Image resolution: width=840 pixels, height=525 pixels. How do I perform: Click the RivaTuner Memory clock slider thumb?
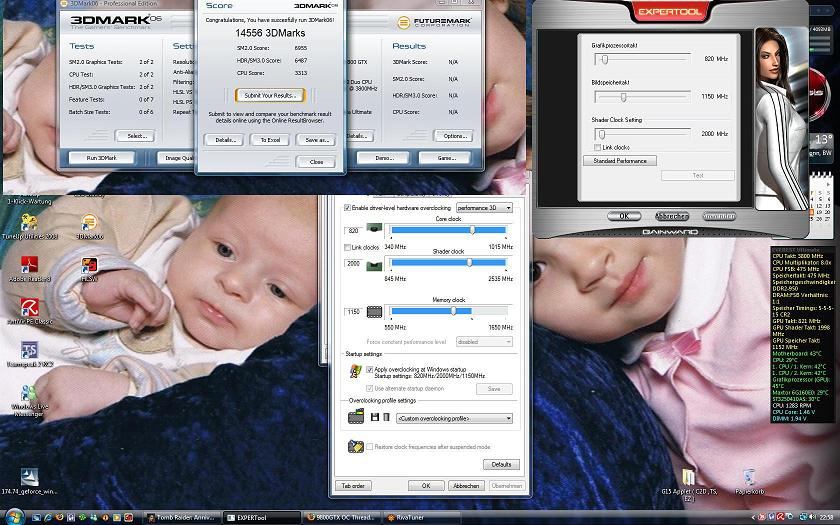tap(453, 311)
